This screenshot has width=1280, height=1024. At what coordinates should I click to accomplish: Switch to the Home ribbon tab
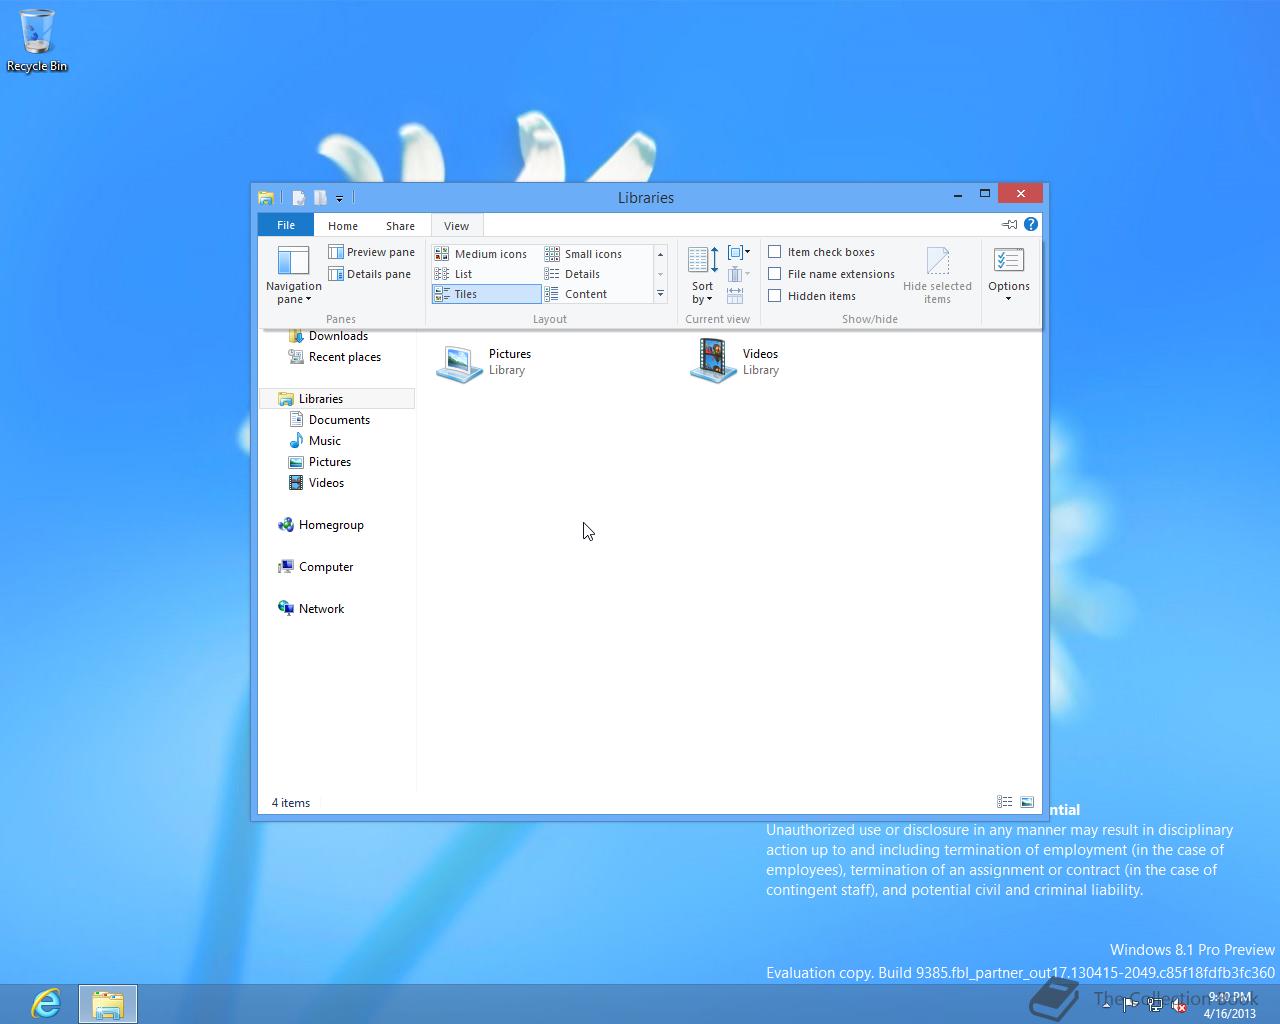[343, 226]
